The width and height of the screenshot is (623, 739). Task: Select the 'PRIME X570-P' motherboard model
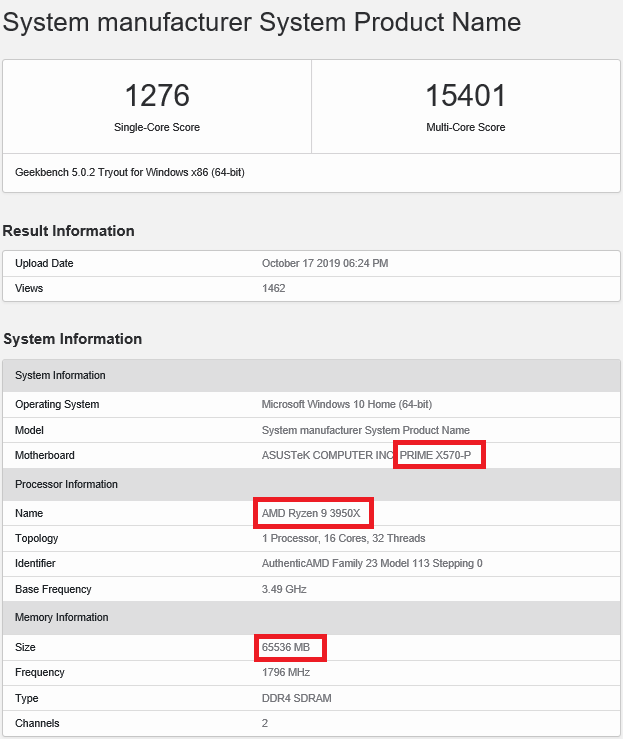(435, 455)
